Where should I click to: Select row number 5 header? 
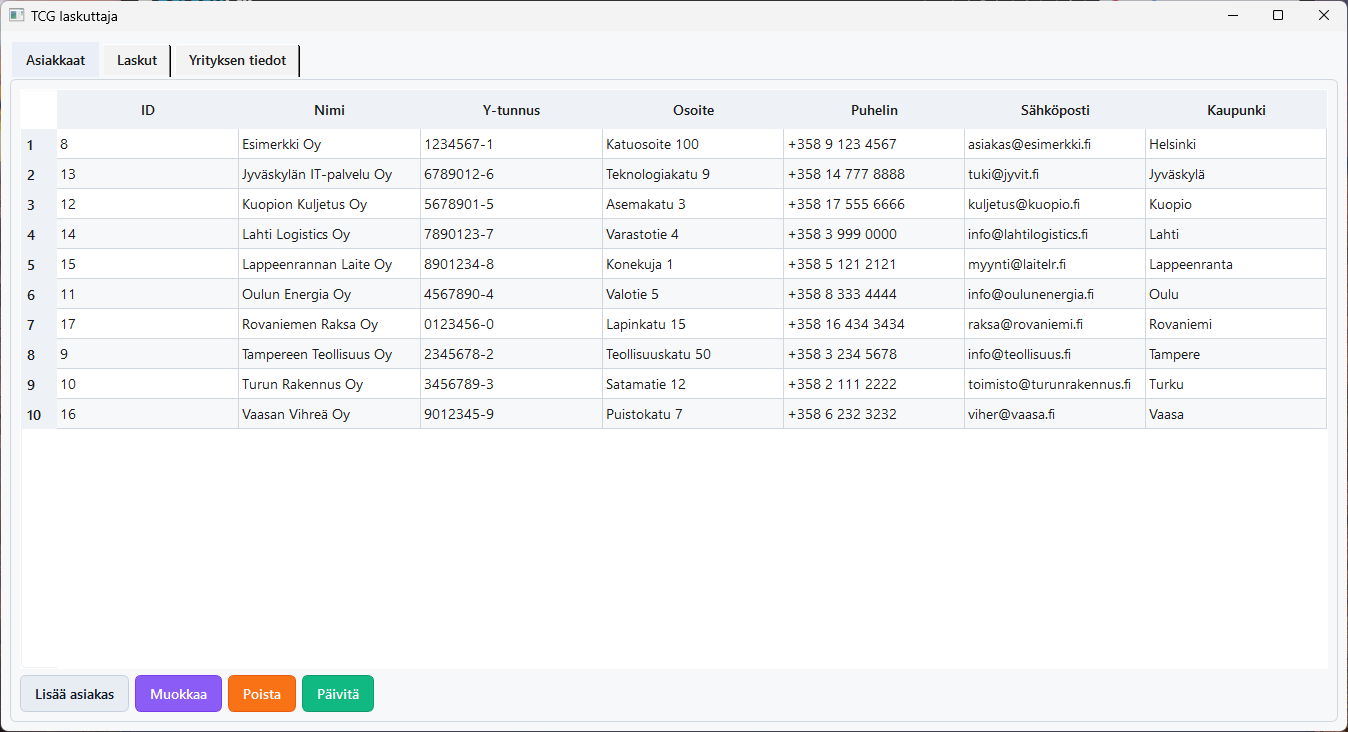click(31, 265)
